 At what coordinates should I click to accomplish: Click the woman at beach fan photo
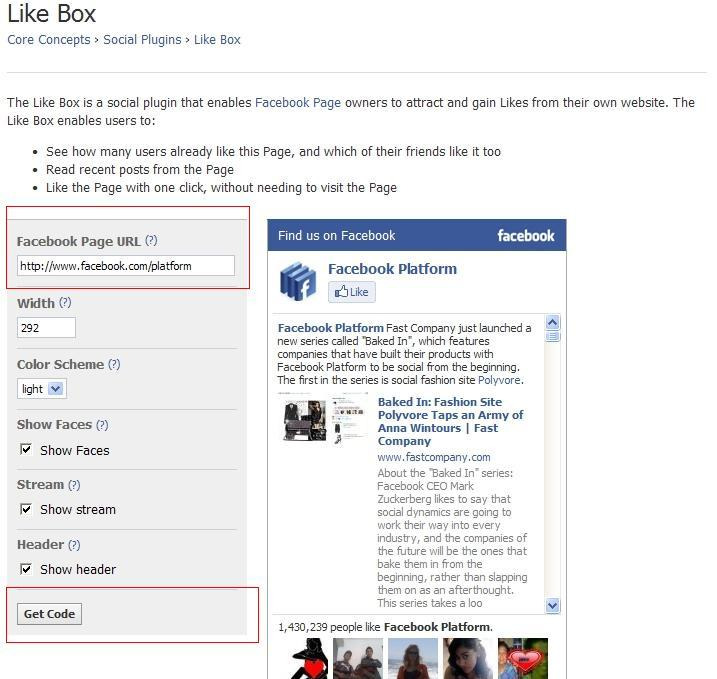pos(412,658)
